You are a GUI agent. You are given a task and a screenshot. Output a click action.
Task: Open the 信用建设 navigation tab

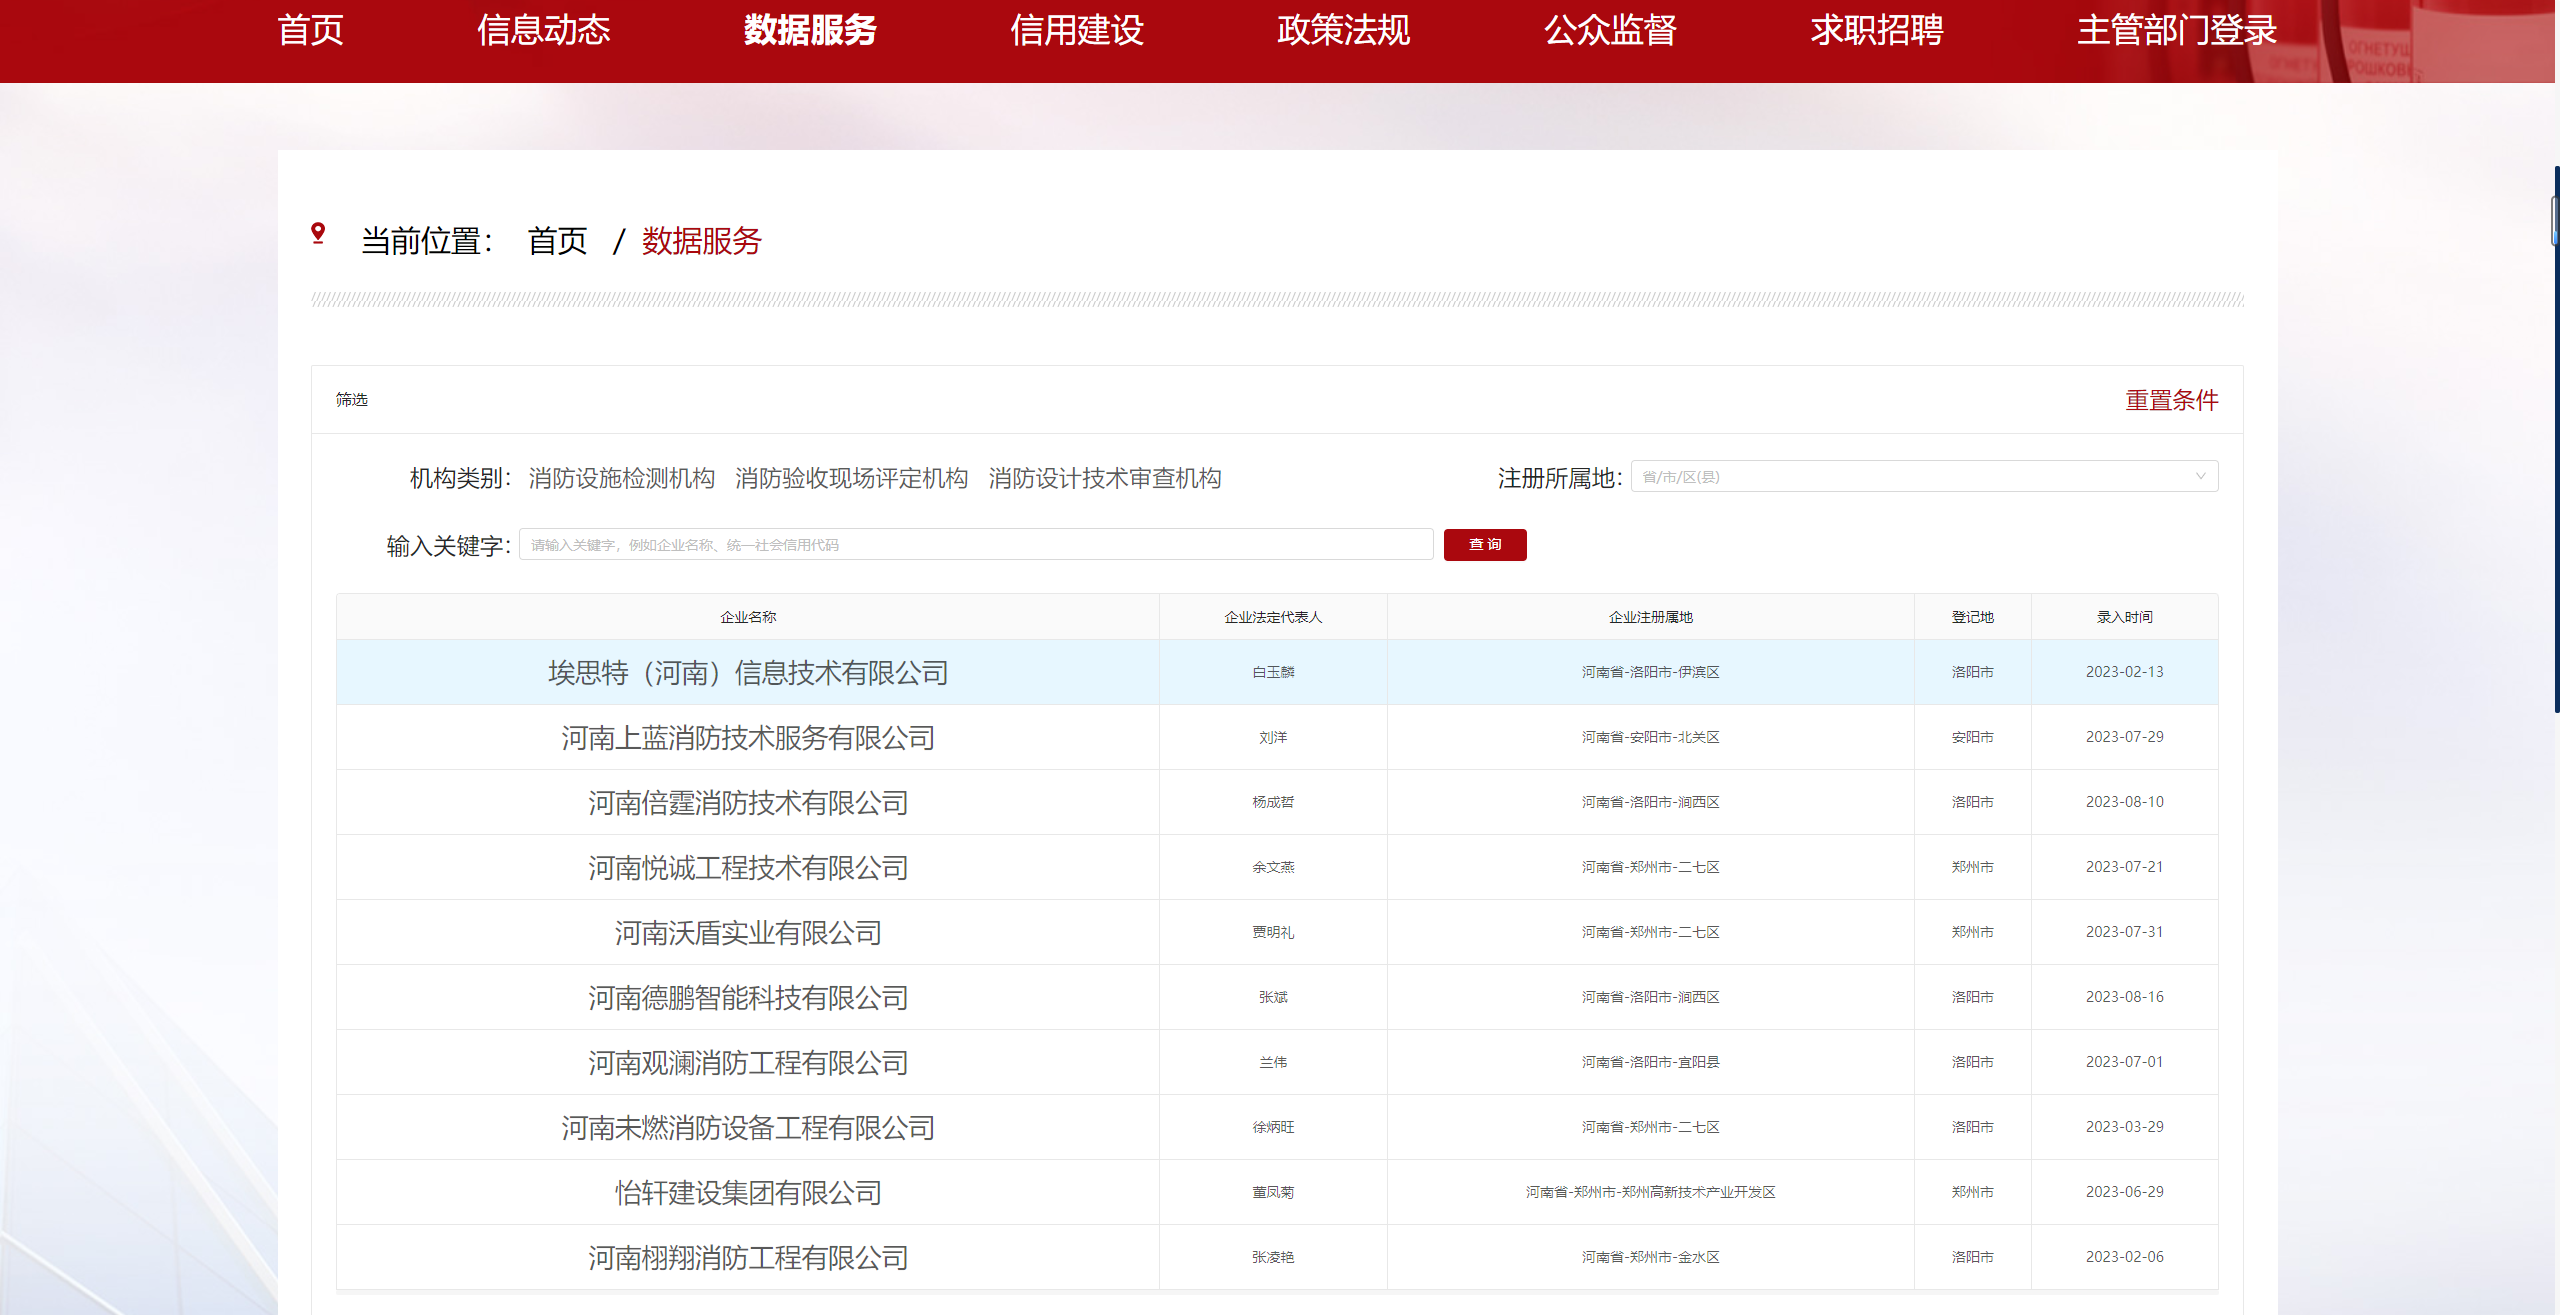click(x=1077, y=30)
